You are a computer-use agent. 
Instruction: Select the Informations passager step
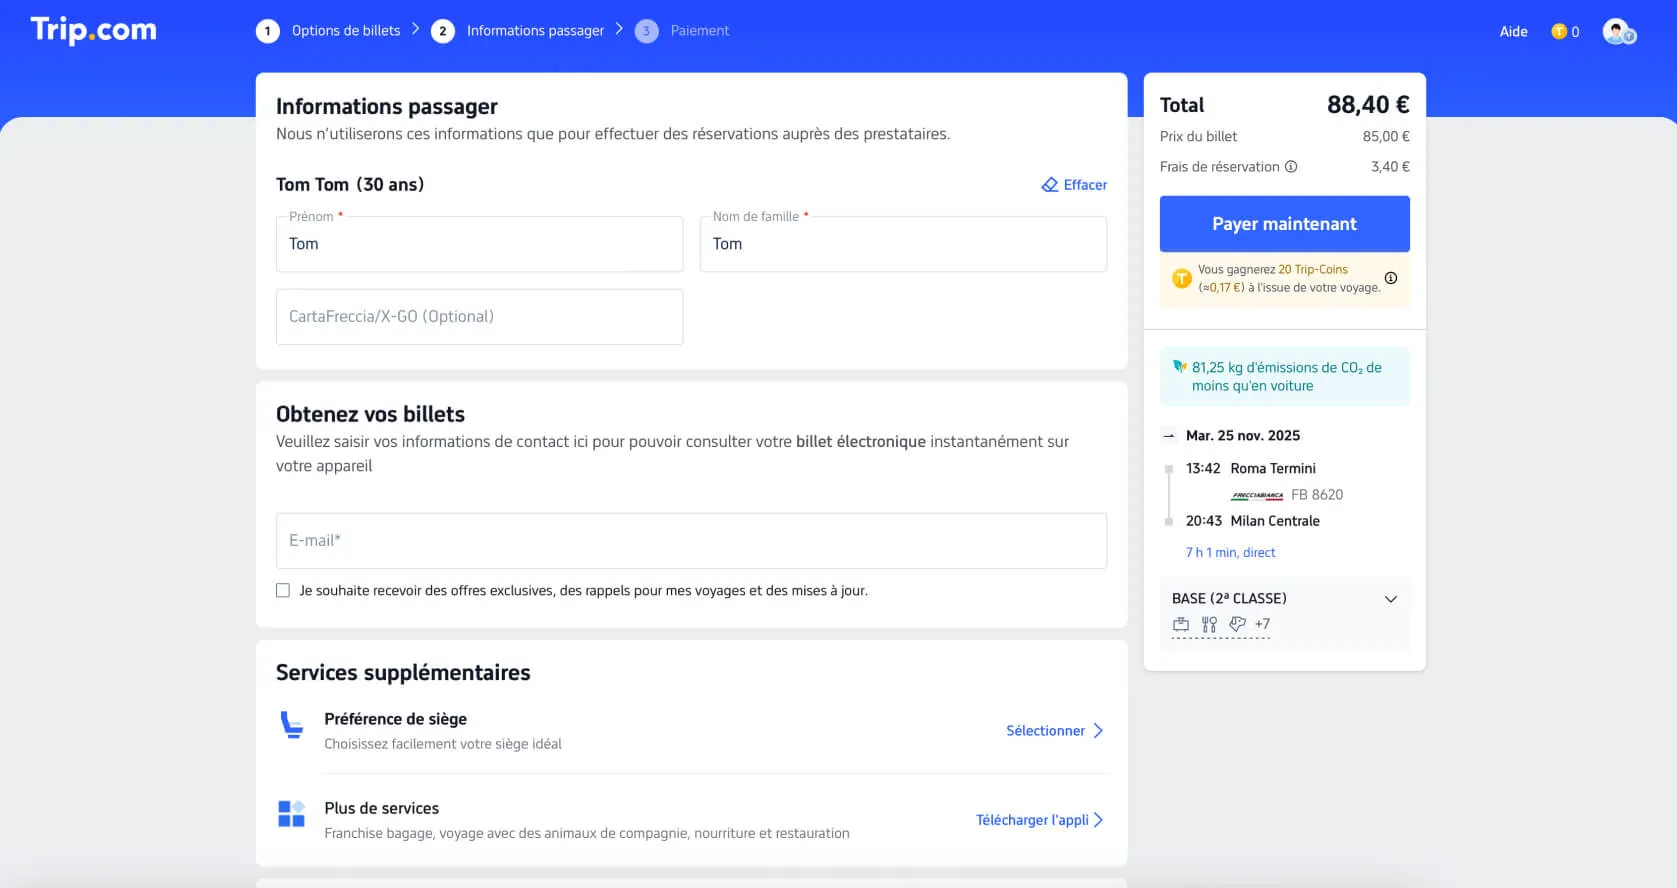pyautogui.click(x=535, y=31)
